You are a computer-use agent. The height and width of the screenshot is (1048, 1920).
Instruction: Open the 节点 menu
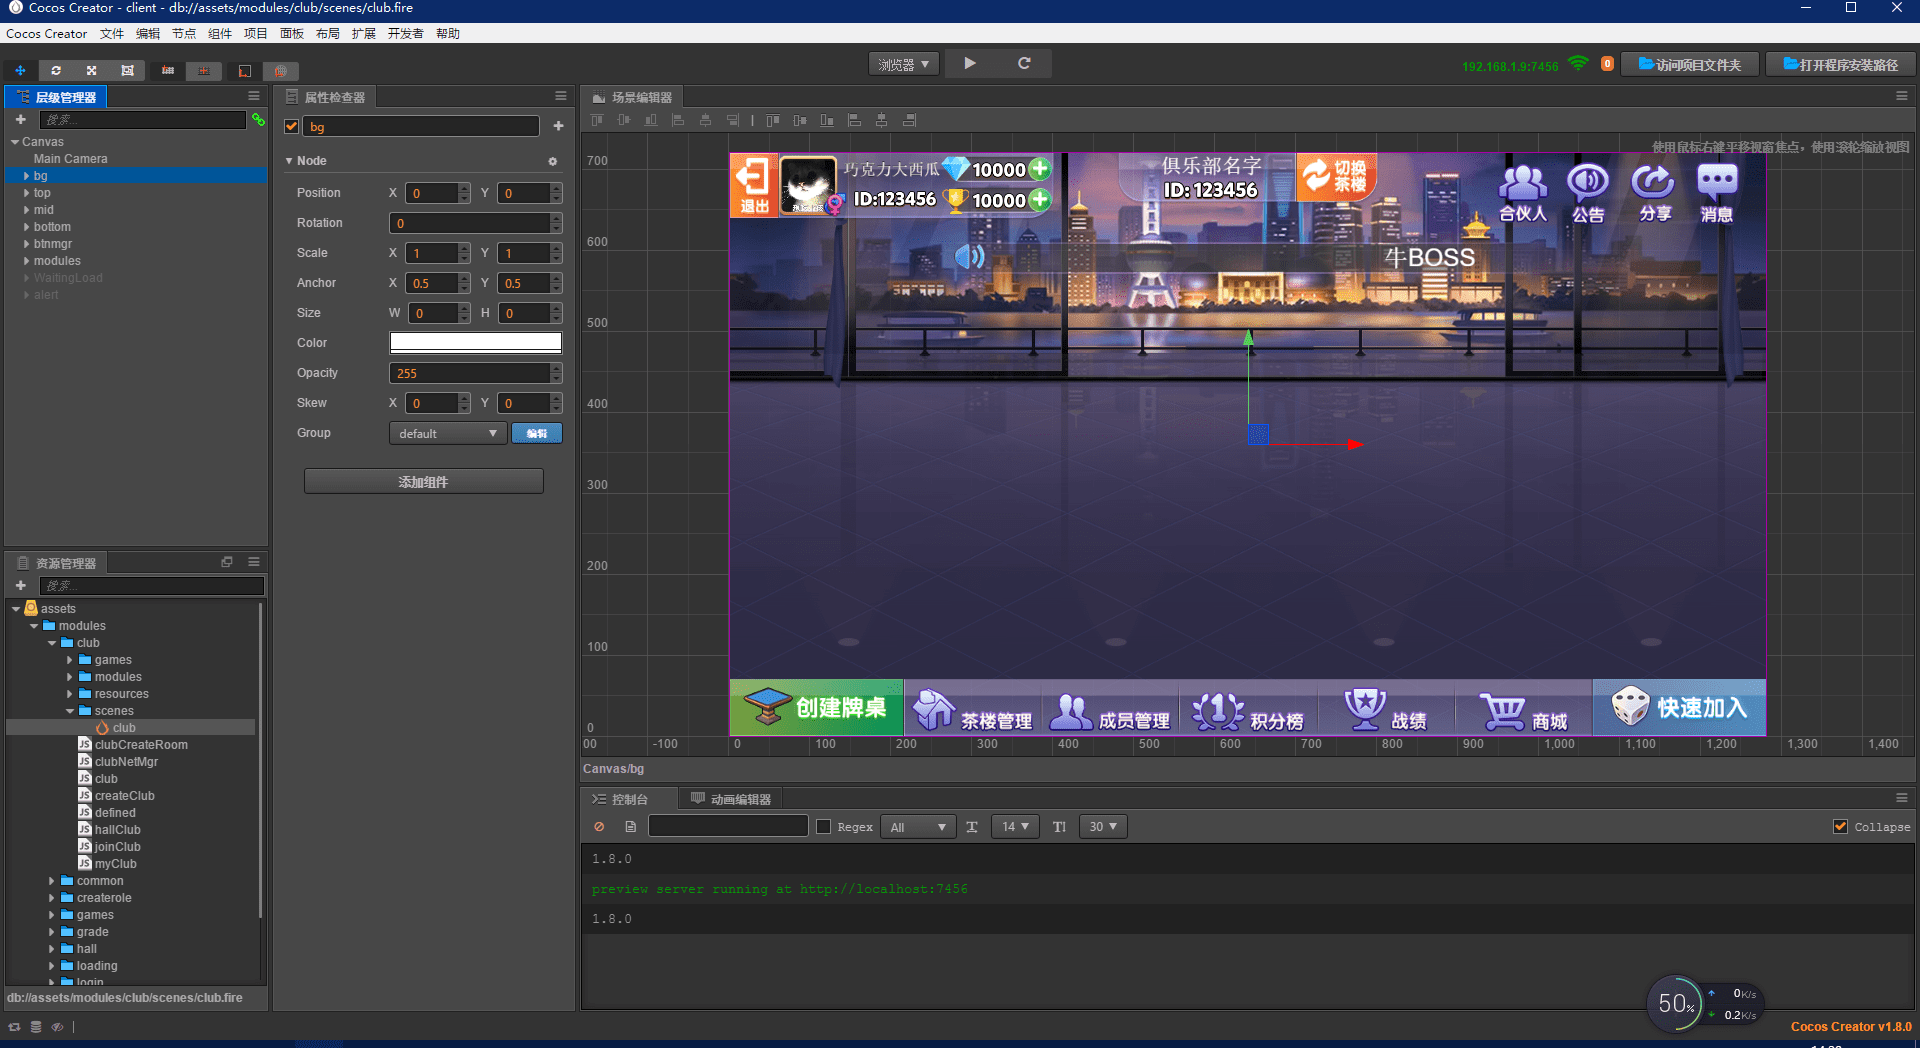[184, 34]
